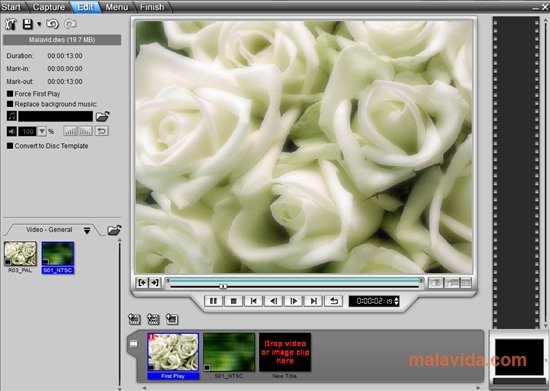Viewport: 550px width, 391px height.
Task: Click the Drop video or image clip placeholder
Action: coord(285,352)
